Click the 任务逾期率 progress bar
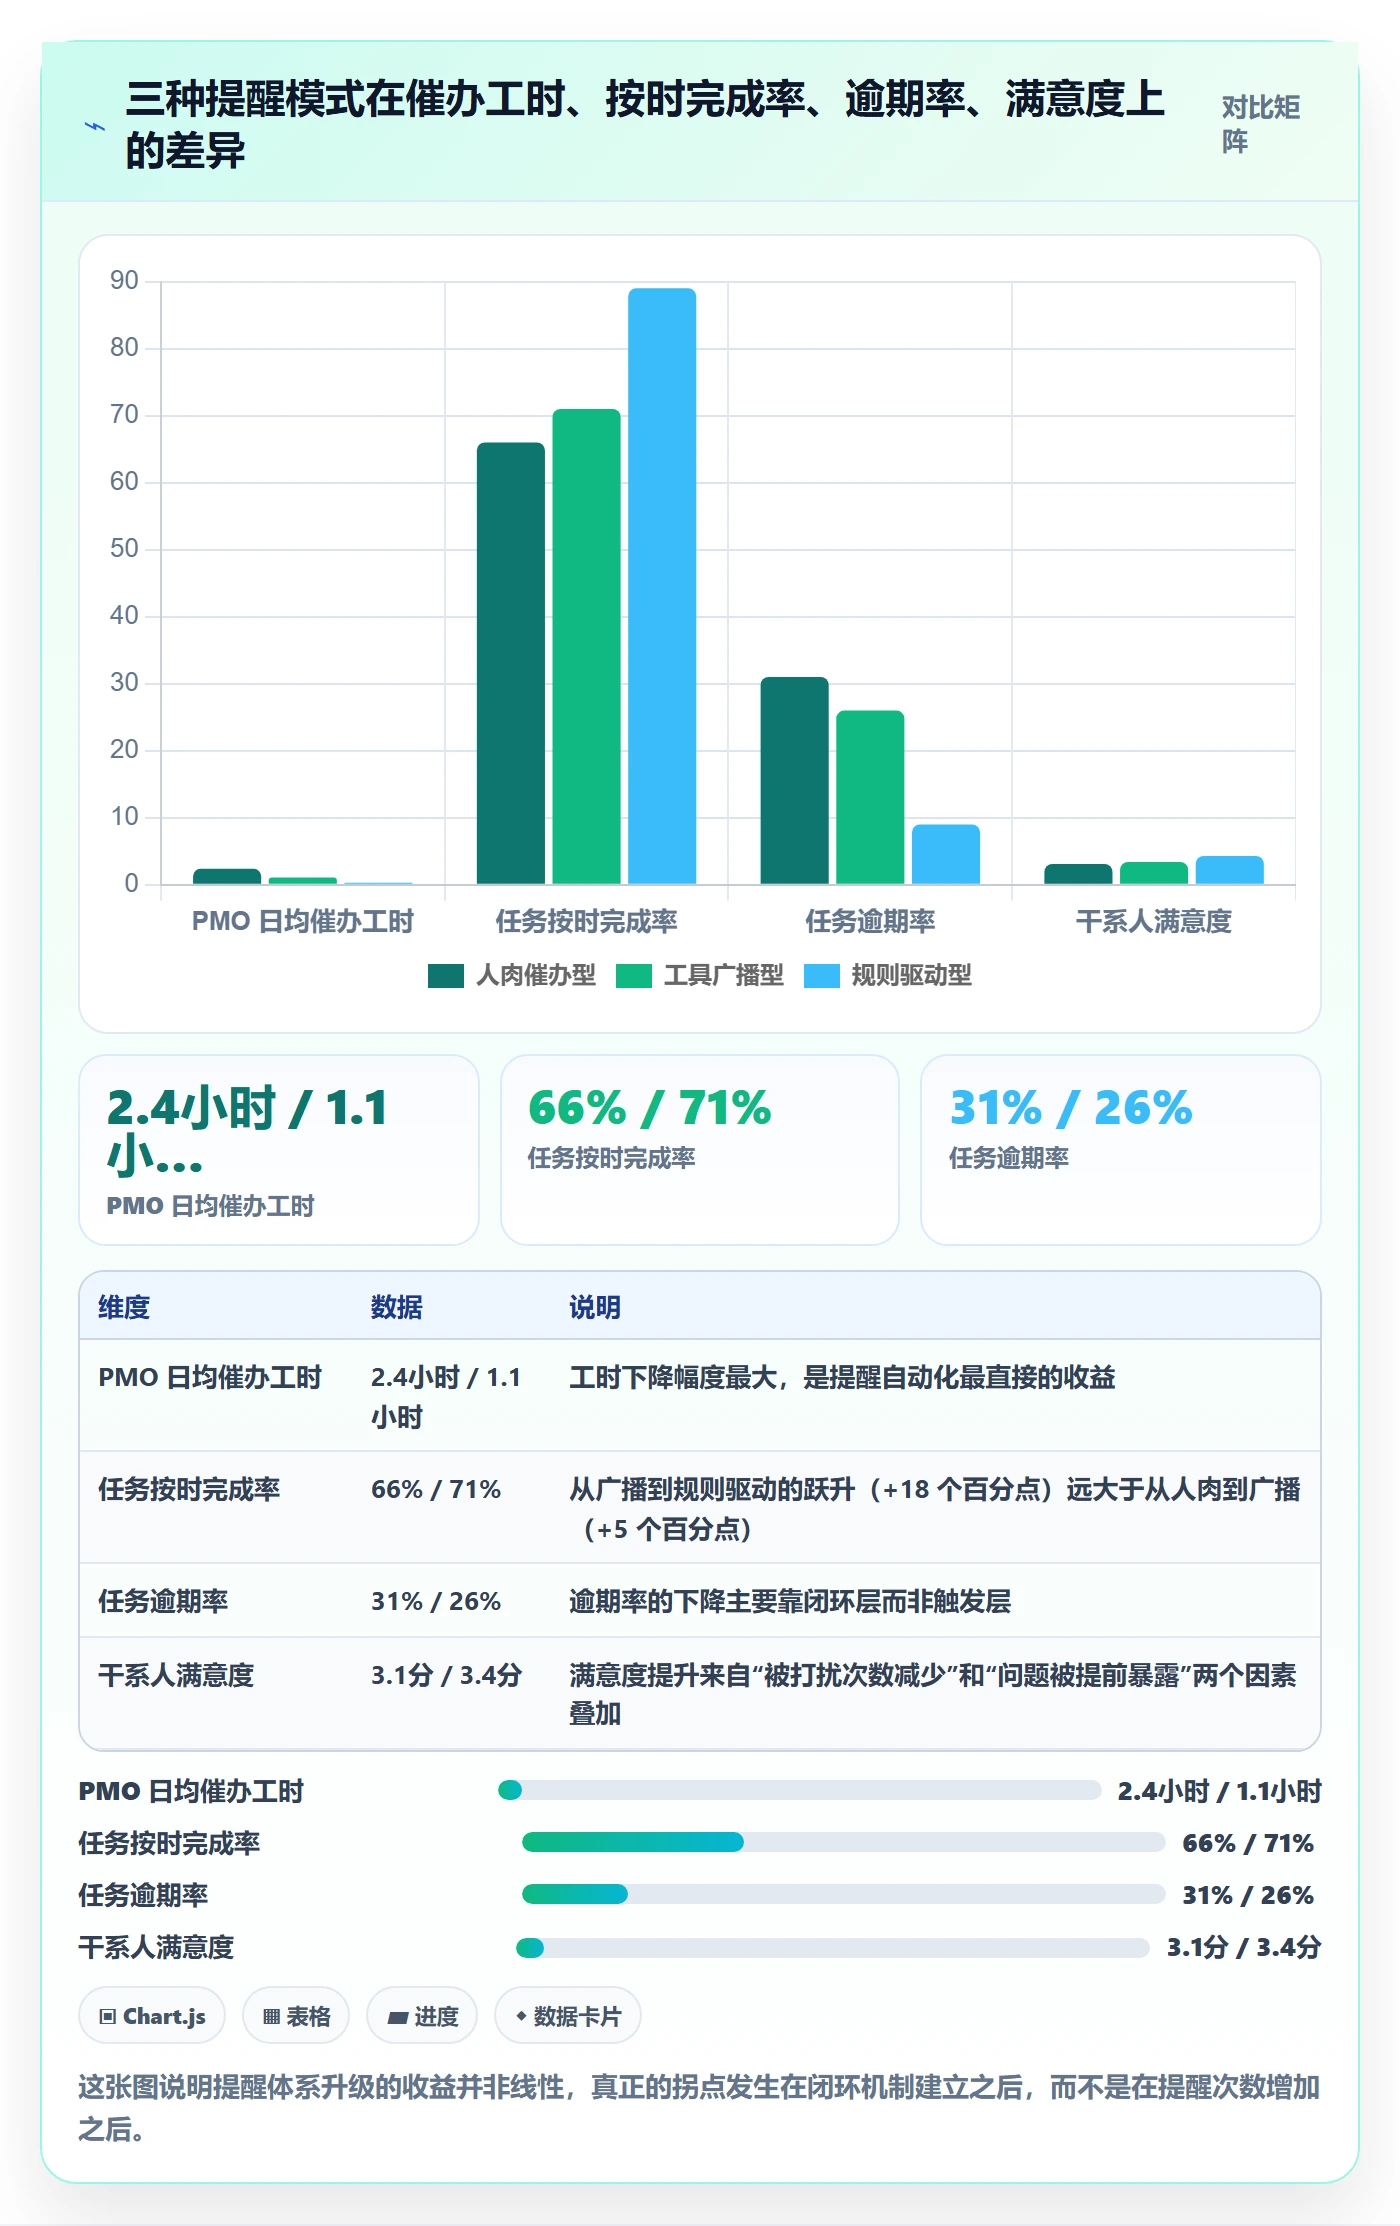The width and height of the screenshot is (1400, 2226). (x=844, y=1894)
